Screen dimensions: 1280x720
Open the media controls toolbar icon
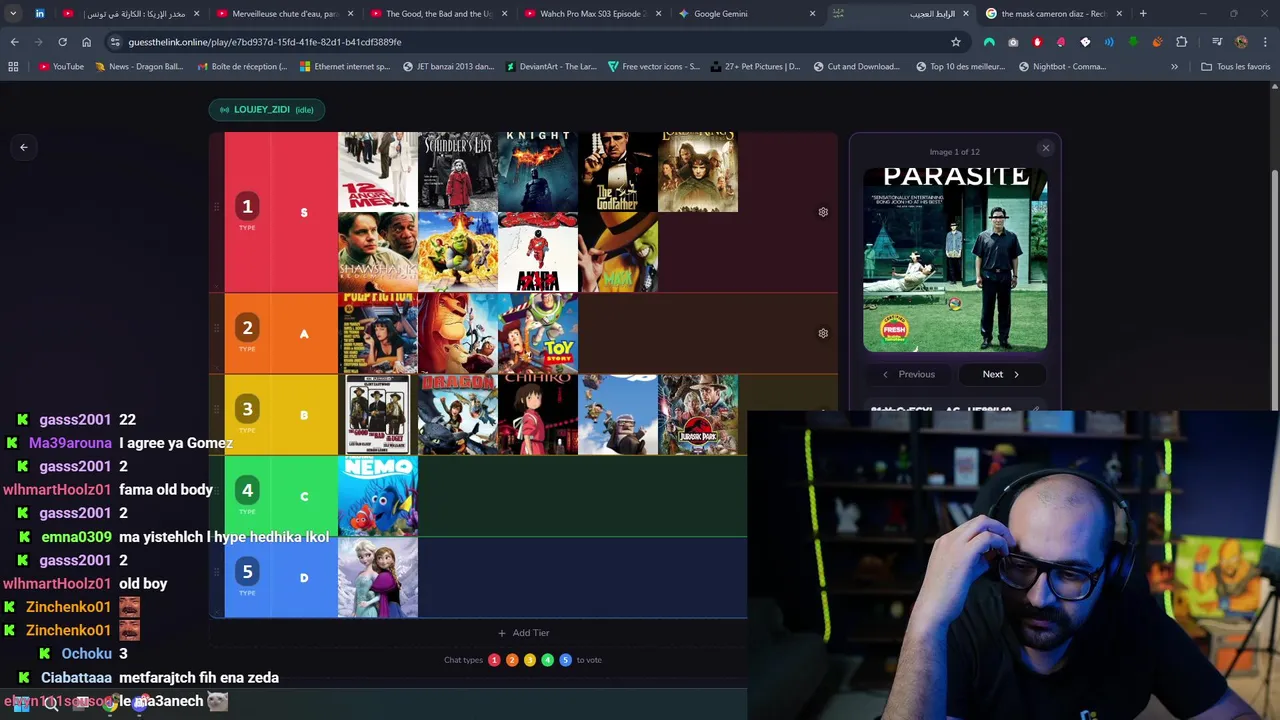(1217, 42)
